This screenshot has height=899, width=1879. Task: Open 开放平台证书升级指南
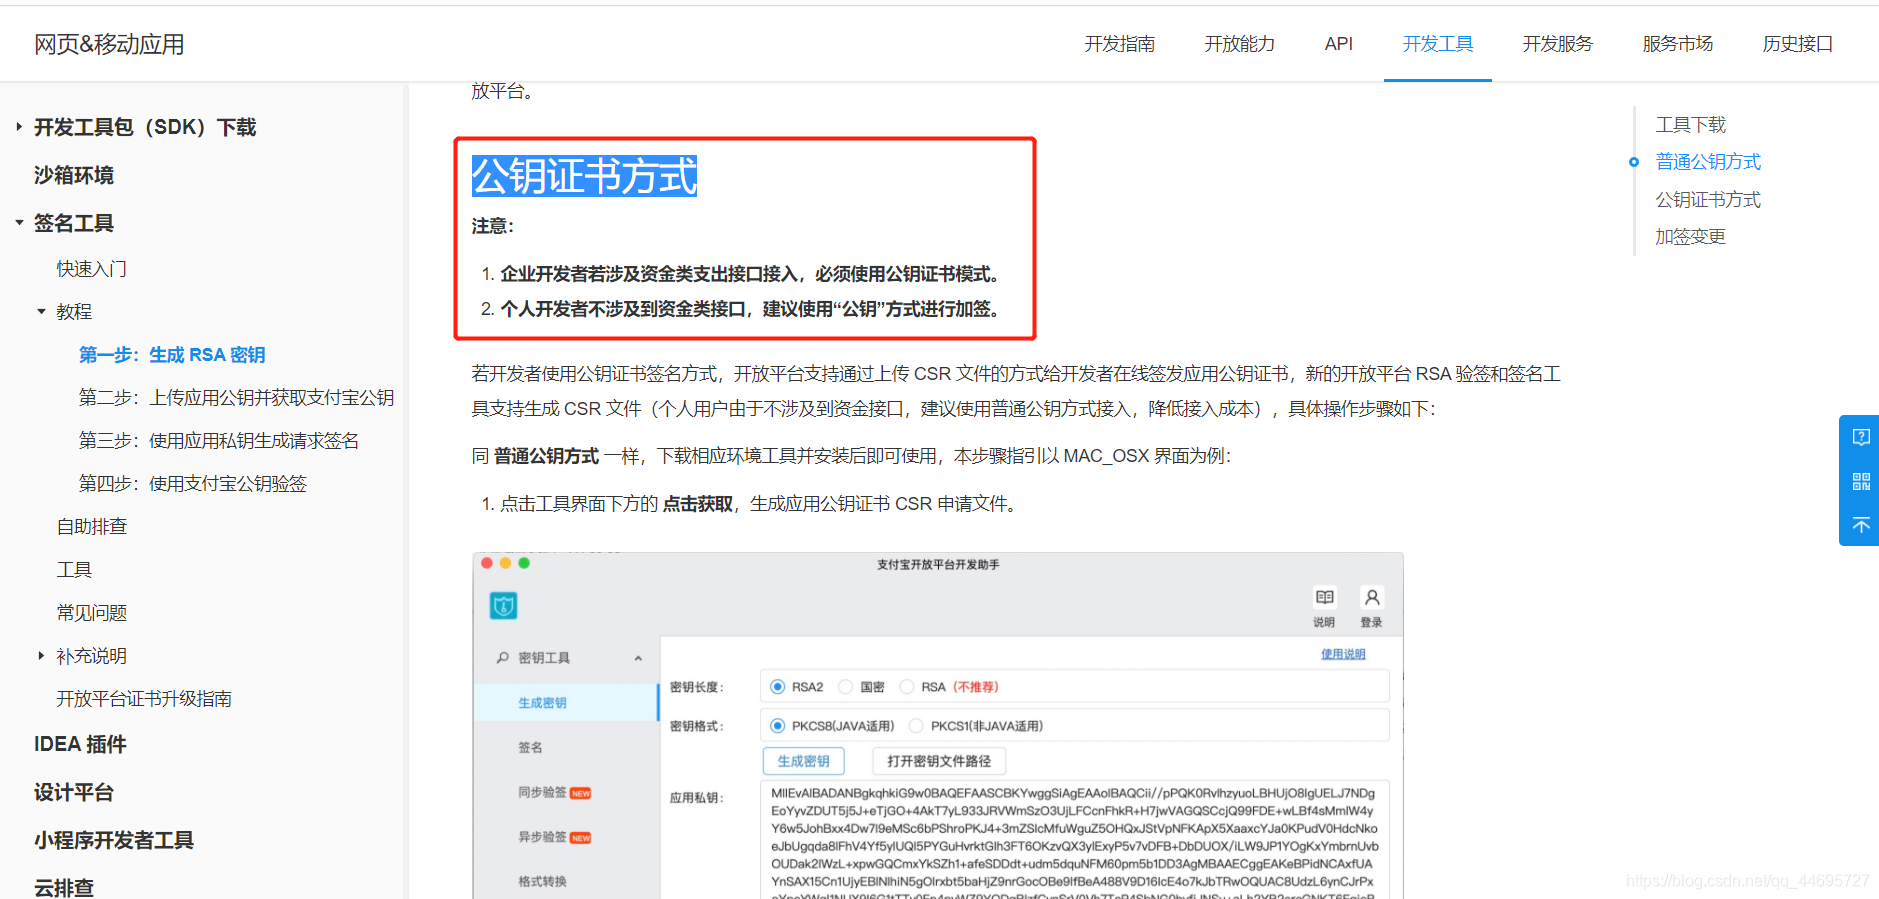coord(144,699)
